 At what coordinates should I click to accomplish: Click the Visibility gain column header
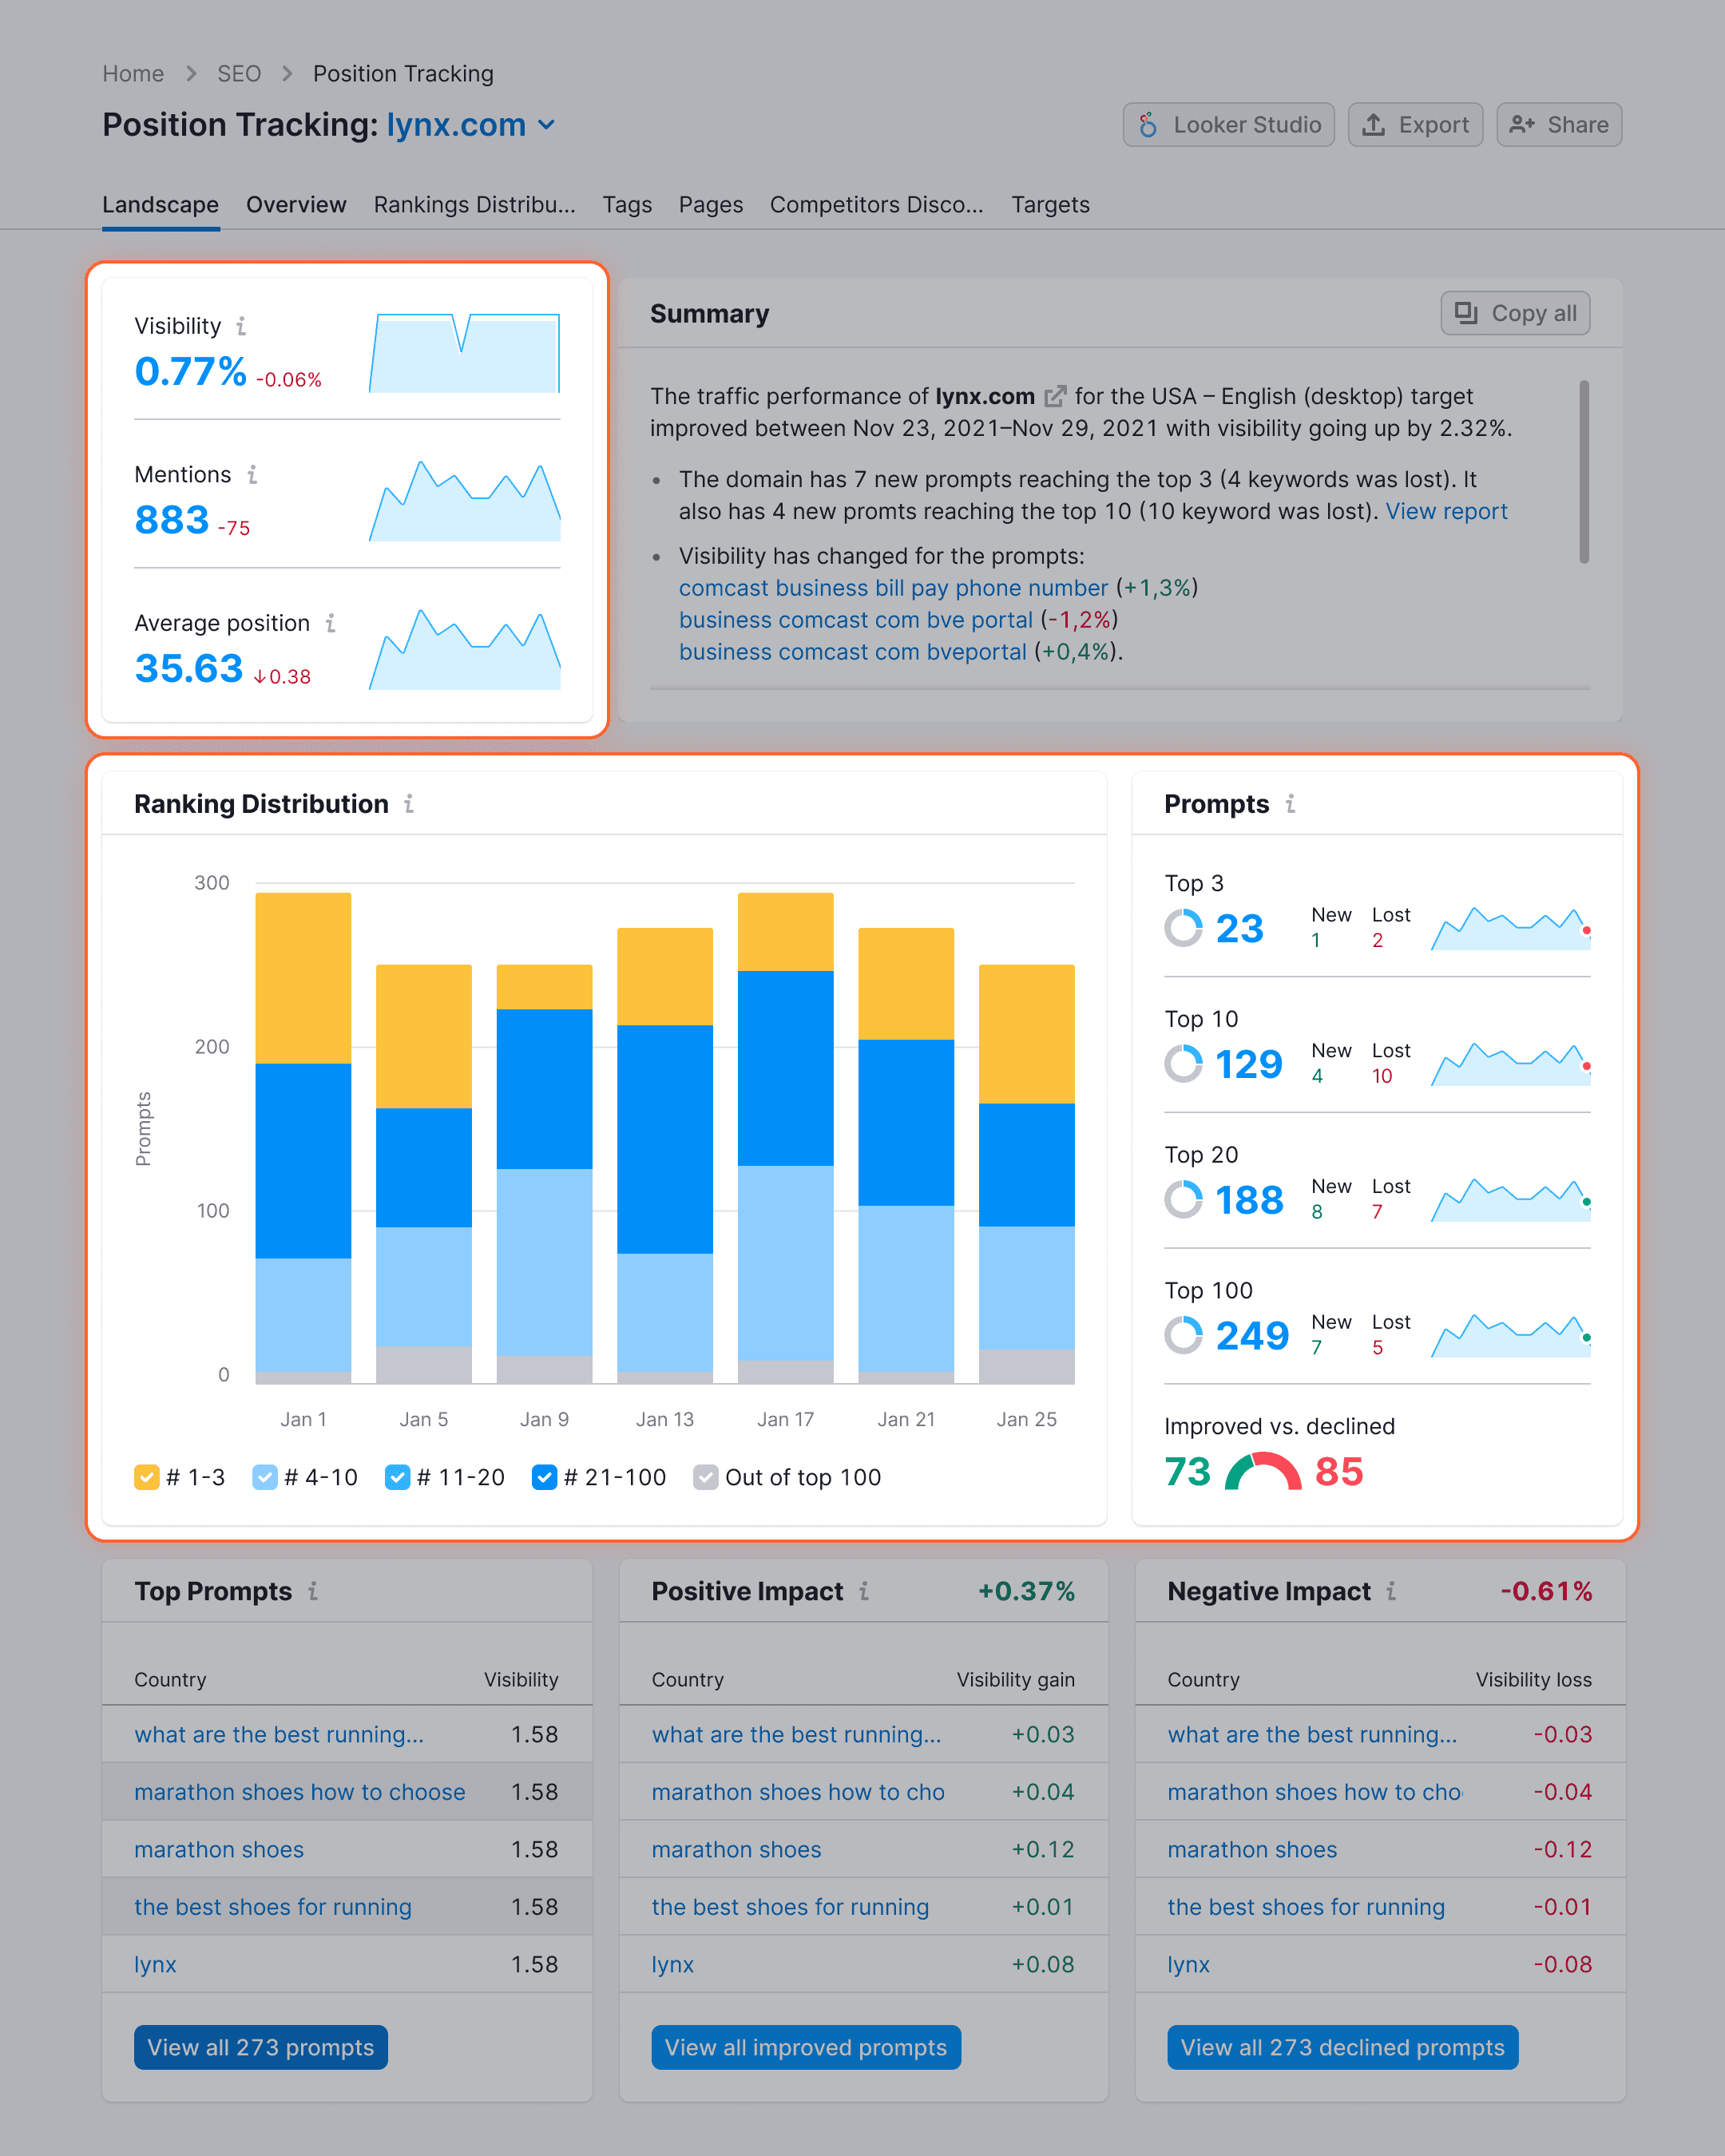pos(1015,1679)
